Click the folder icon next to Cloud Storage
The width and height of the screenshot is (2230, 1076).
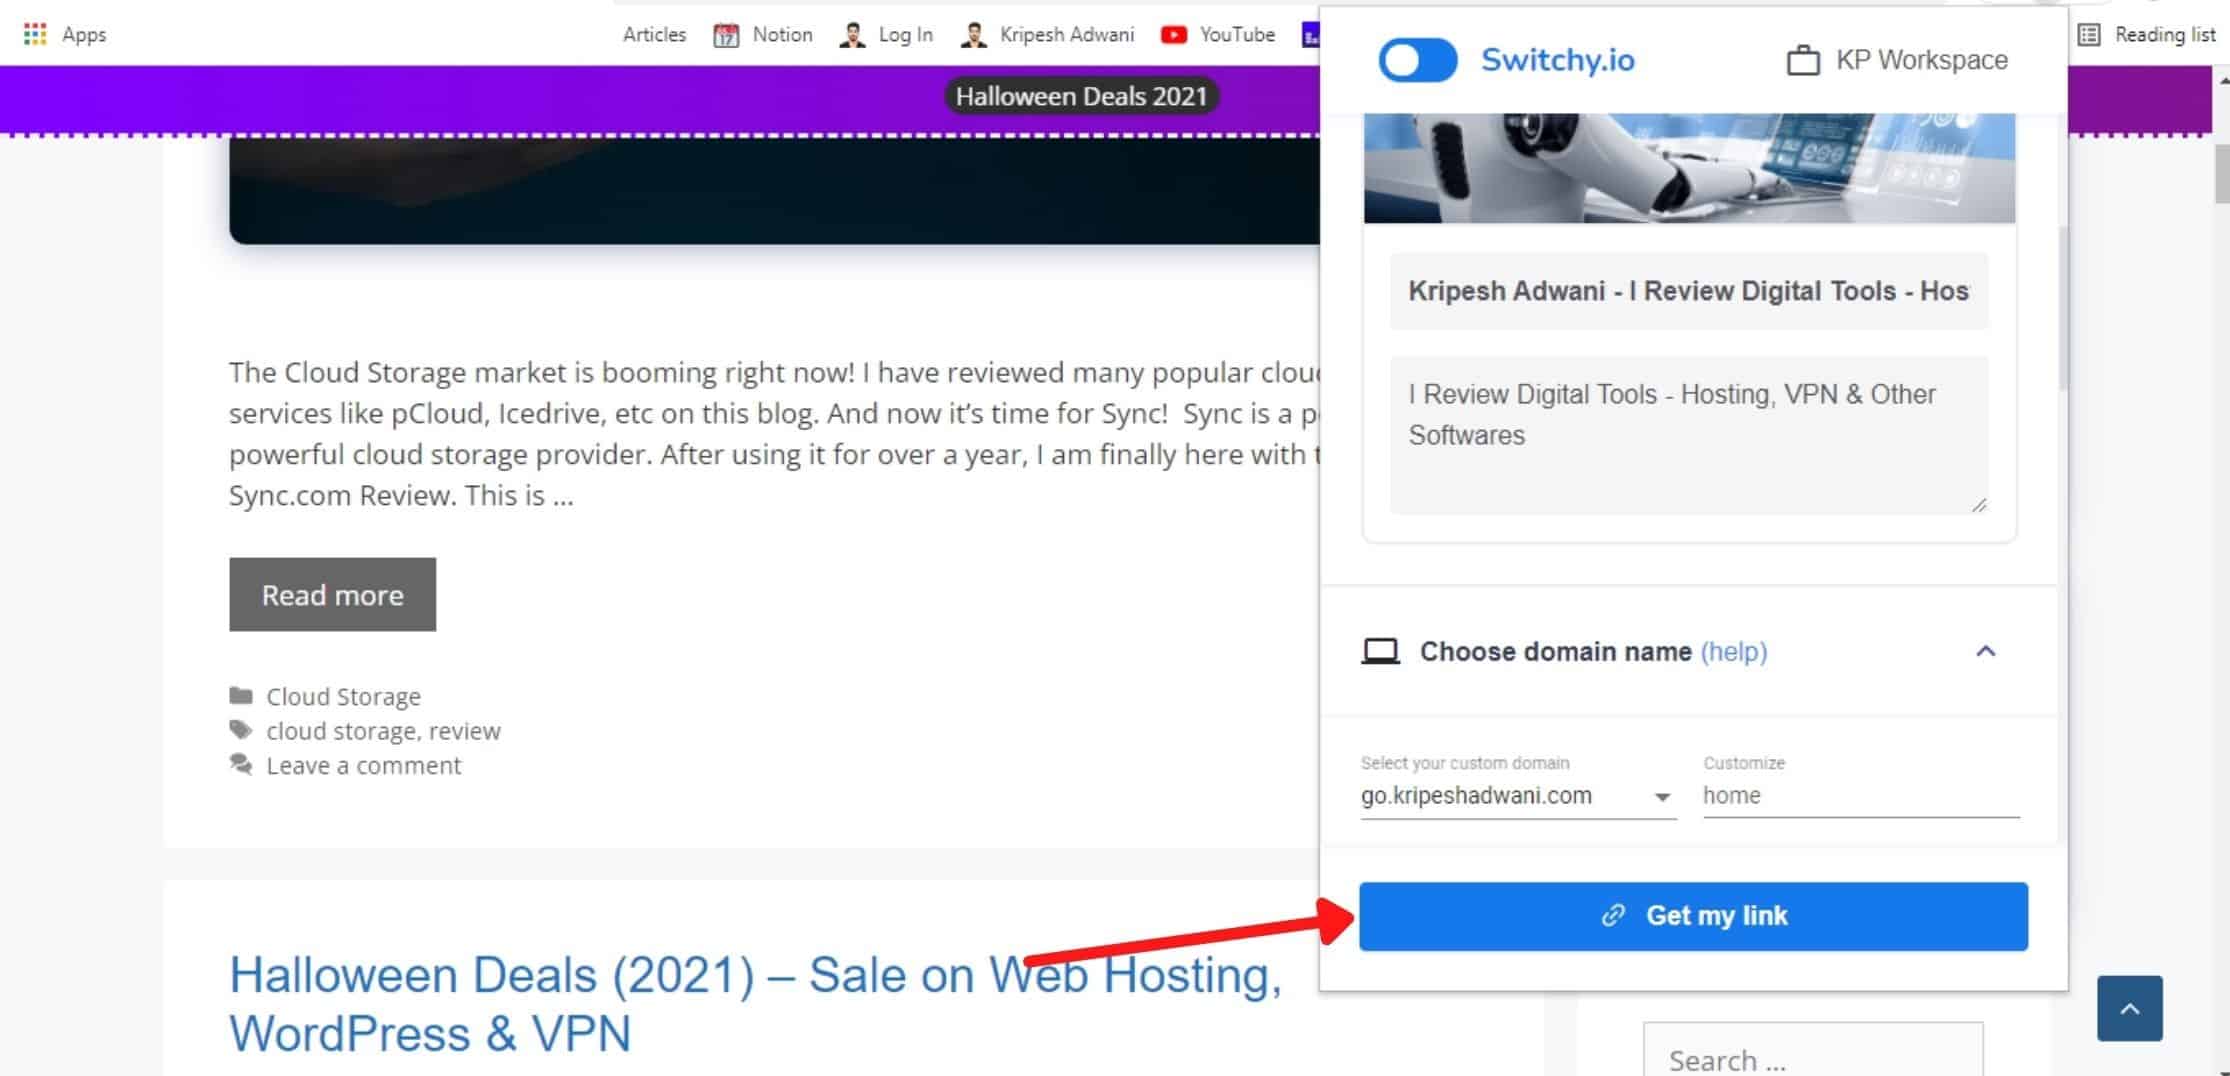[x=241, y=695]
